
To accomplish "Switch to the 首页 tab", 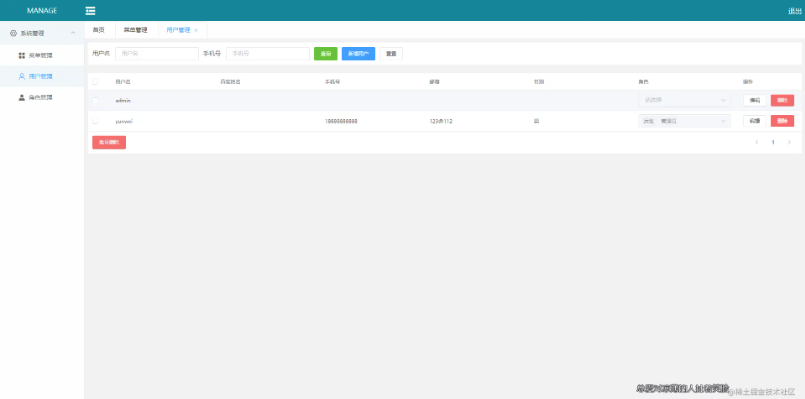I will click(99, 30).
